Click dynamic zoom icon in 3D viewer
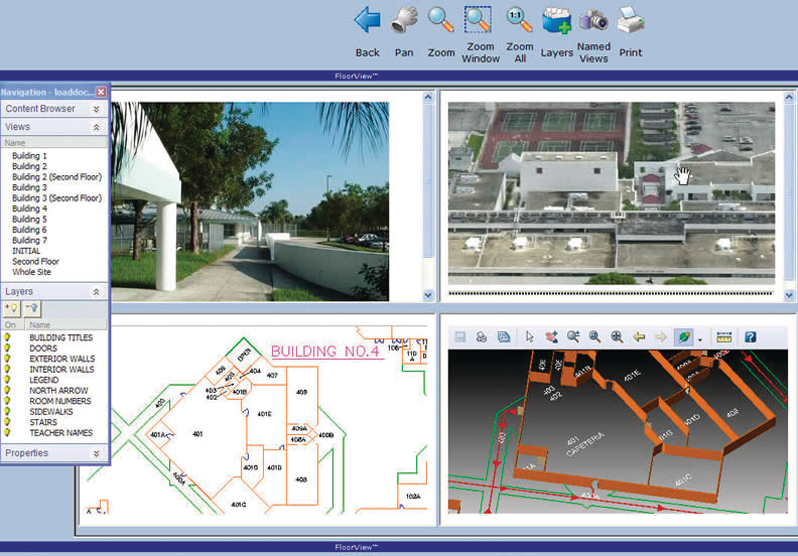This screenshot has width=798, height=556. click(574, 337)
